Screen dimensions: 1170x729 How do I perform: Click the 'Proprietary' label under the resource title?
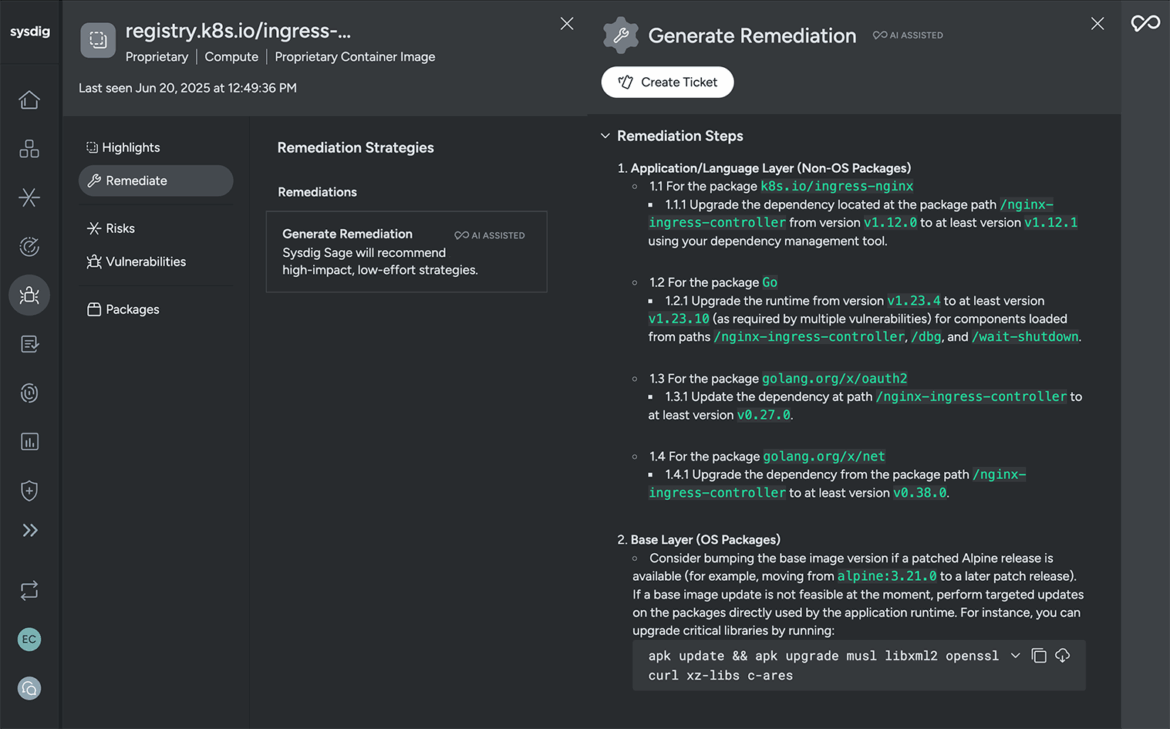point(157,57)
